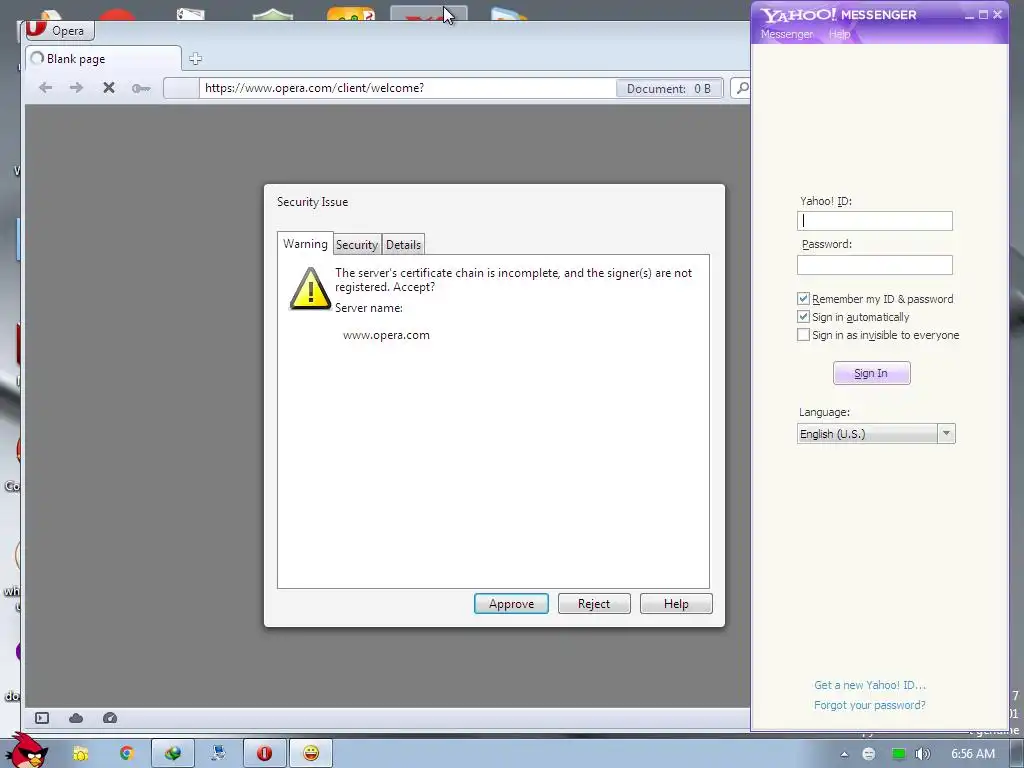Viewport: 1024px width, 768px height.
Task: Switch to the Security tab
Action: pyautogui.click(x=357, y=245)
